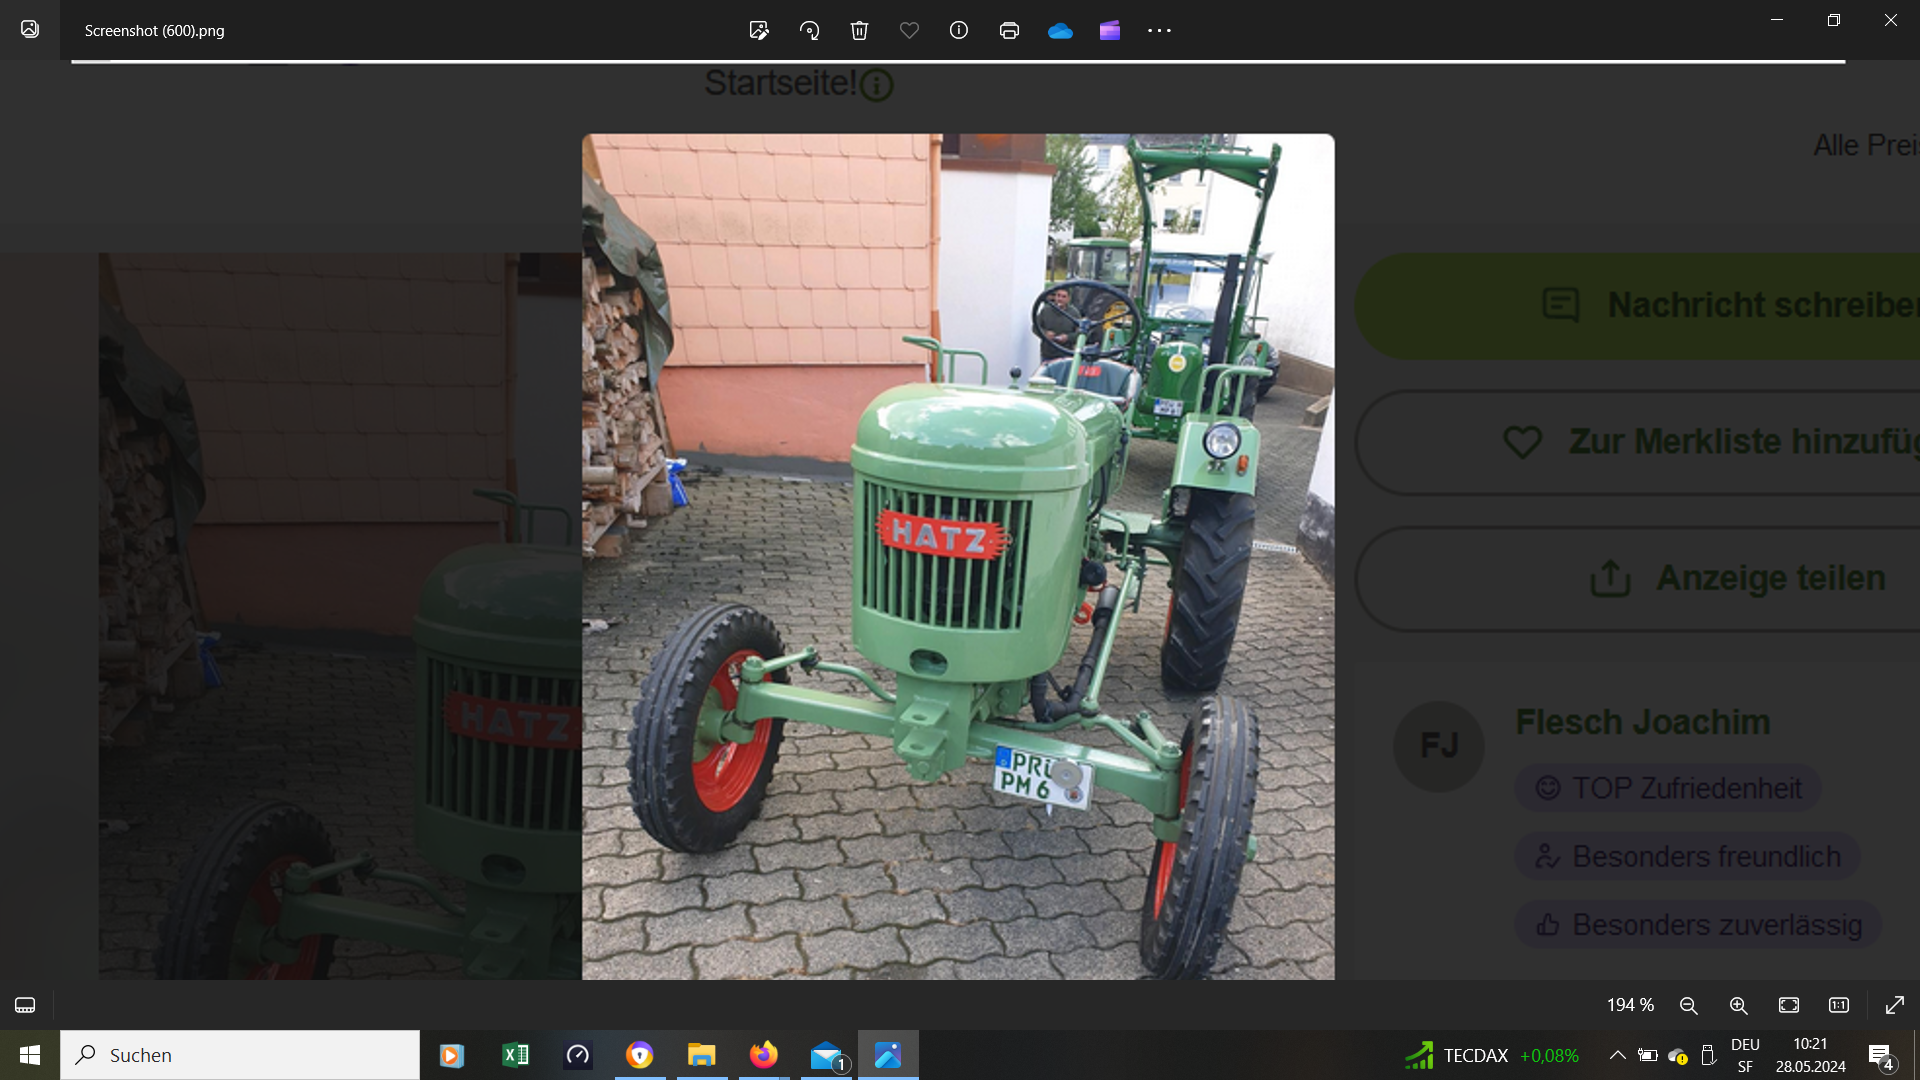
Task: Expand hidden system tray icons chevron
Action: click(1617, 1055)
